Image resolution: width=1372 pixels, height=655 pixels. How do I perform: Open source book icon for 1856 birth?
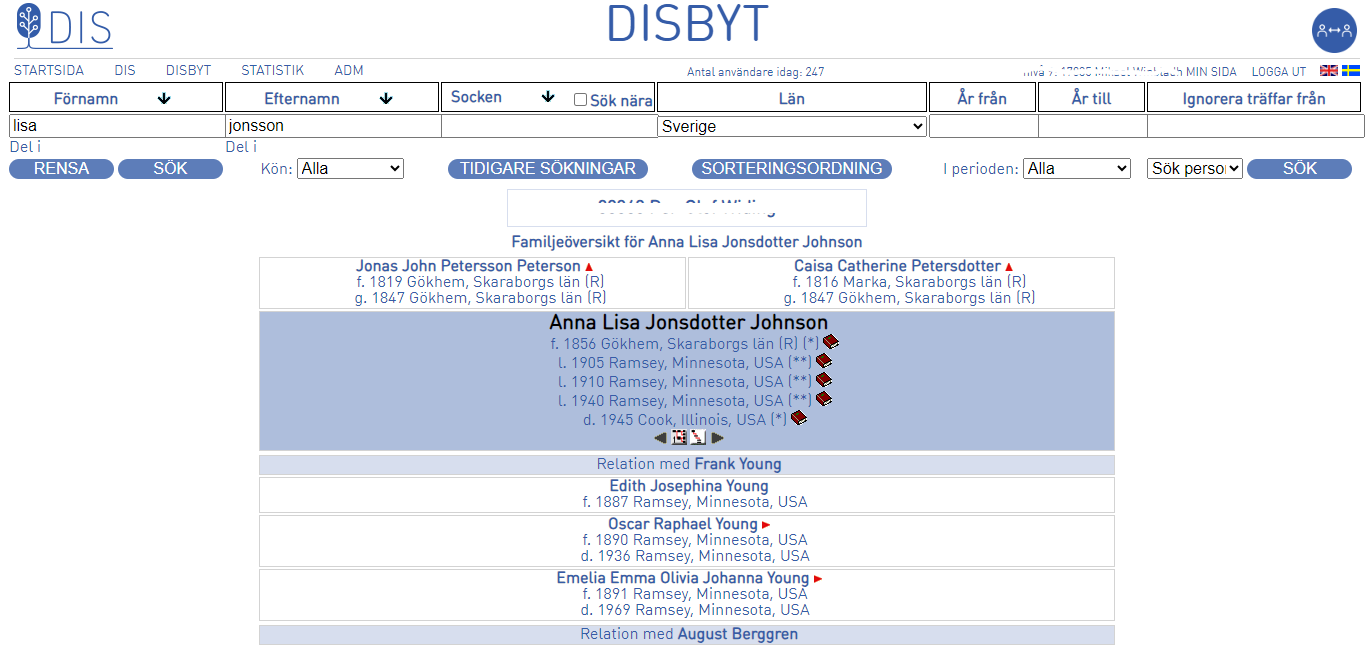(830, 343)
